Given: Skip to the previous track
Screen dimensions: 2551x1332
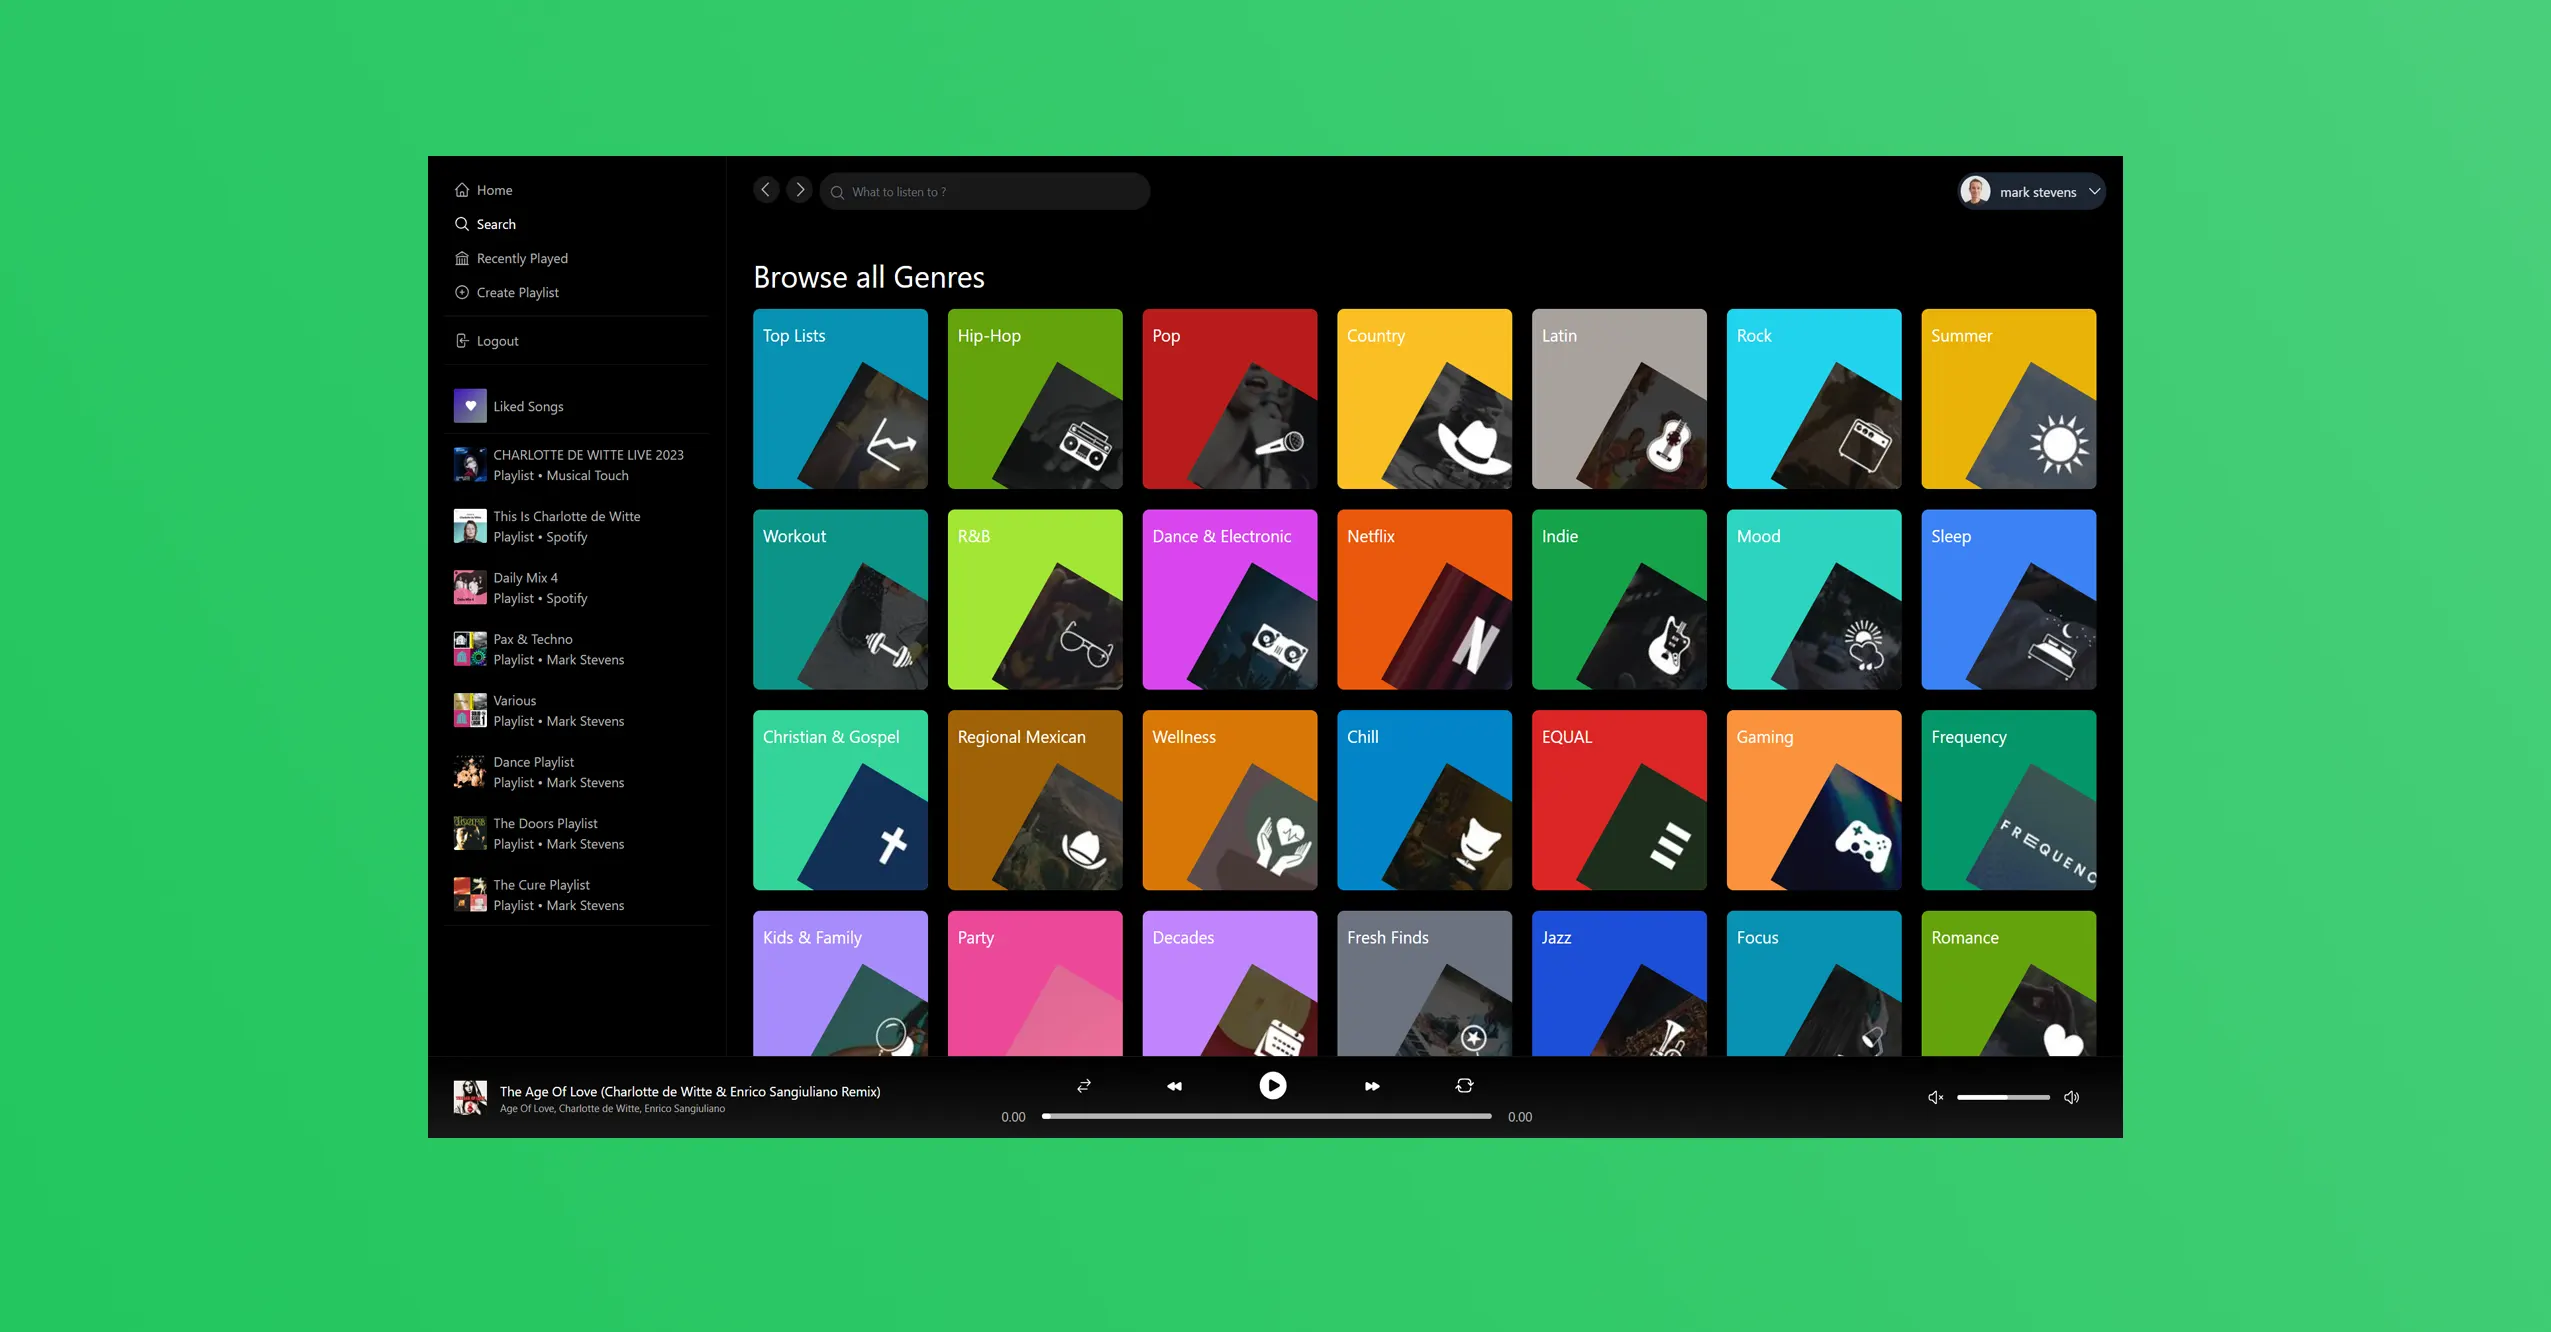Looking at the screenshot, I should click(x=1174, y=1086).
